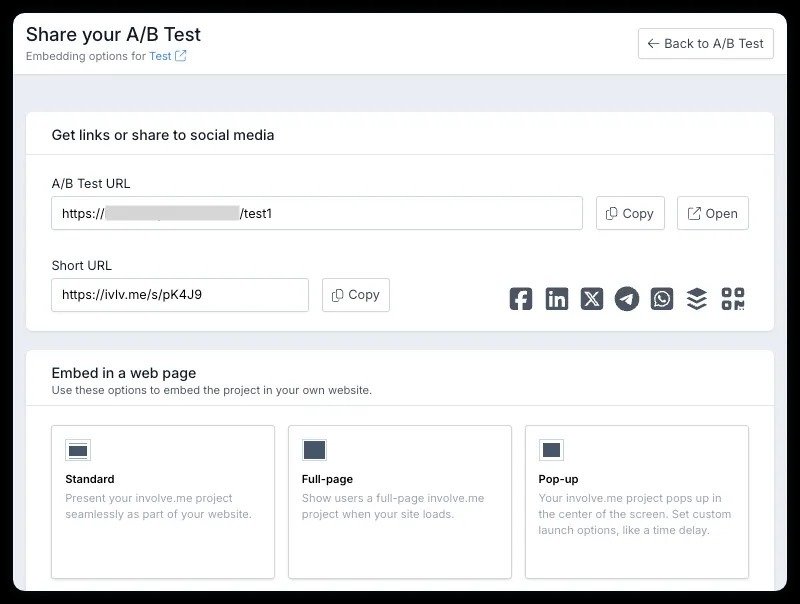Click the 'Share your A/B Test' title
800x604 pixels.
[x=113, y=35]
